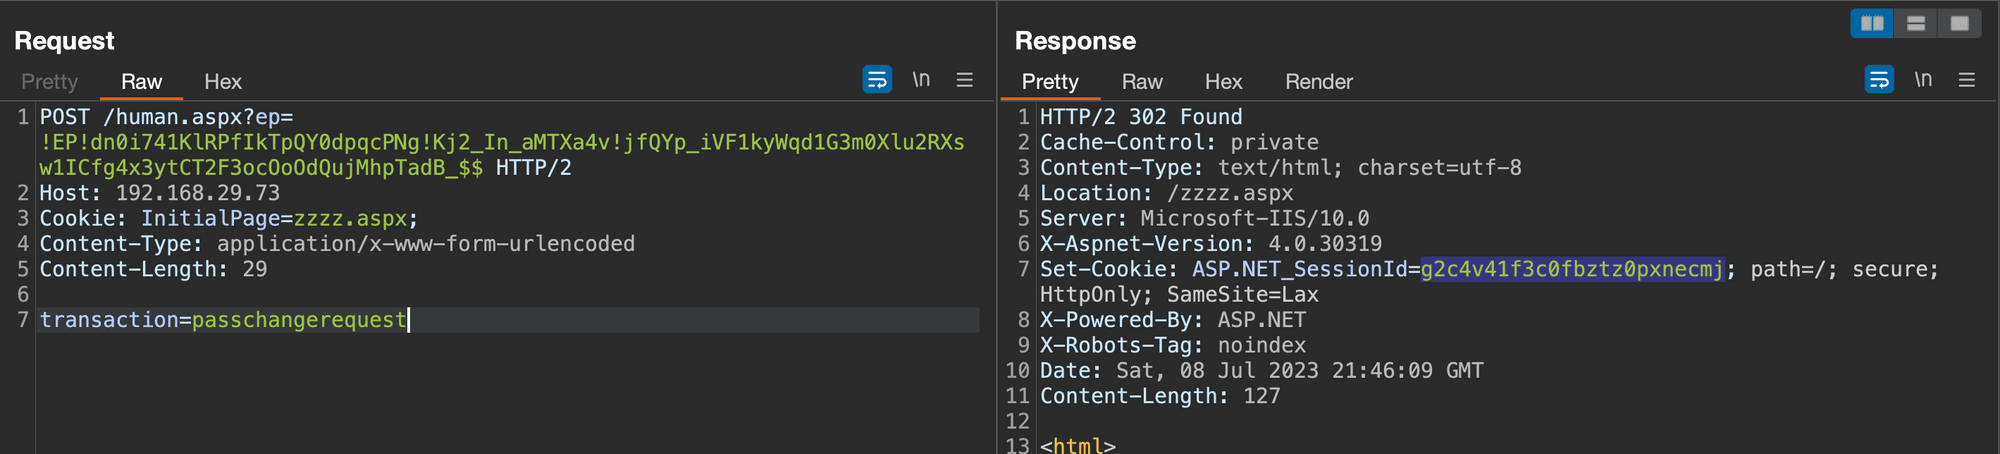2000x454 pixels.
Task: Click the highlighted ASP.NET_SessionId value
Action: 1572,269
